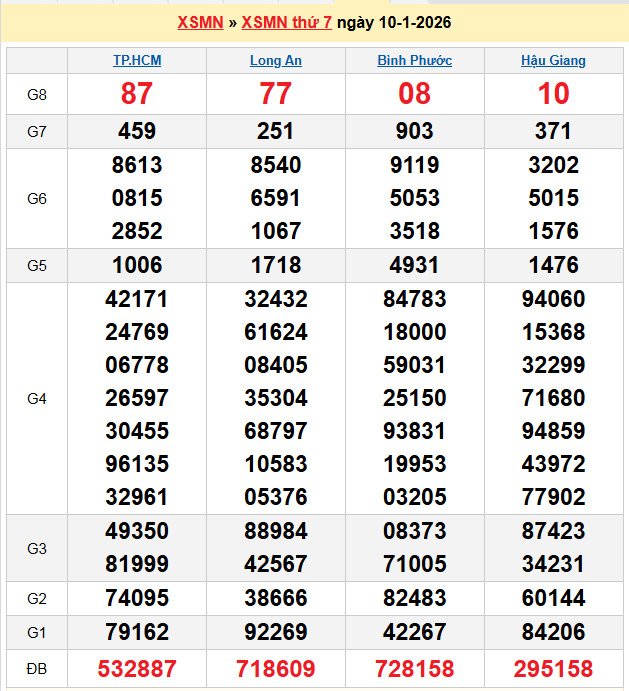Click the ĐB row label
Image resolution: width=629 pixels, height=691 pixels.
point(37,668)
